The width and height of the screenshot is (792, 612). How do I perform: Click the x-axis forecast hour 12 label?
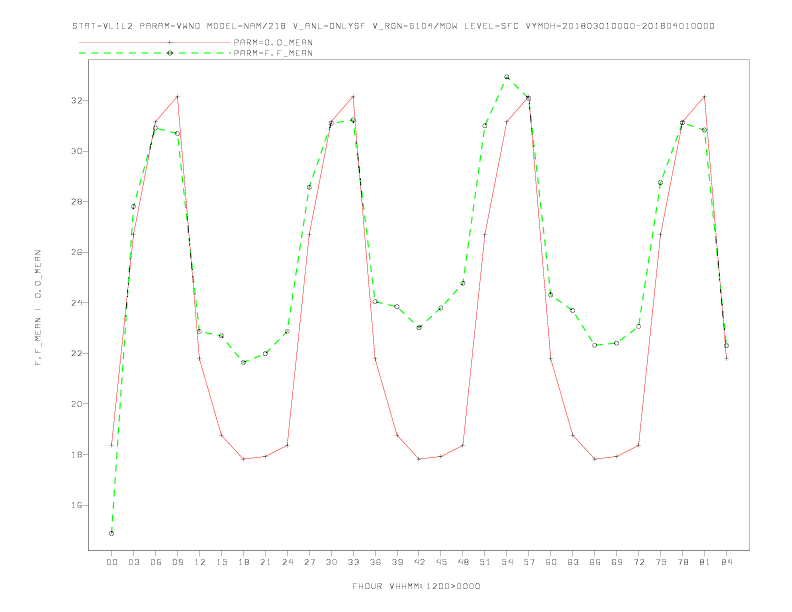tap(200, 562)
